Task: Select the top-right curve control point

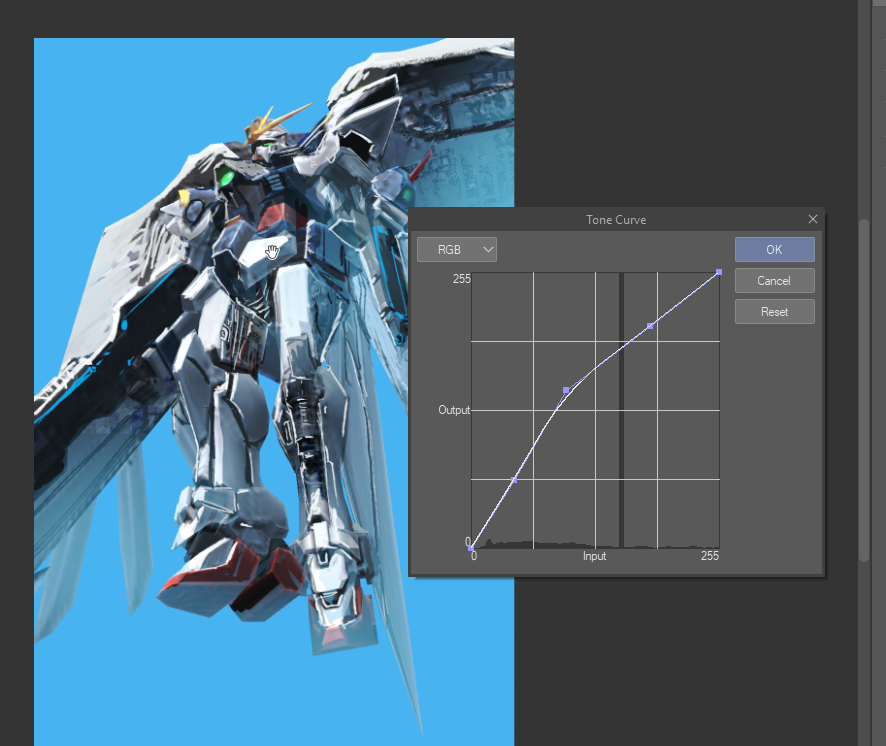Action: (x=719, y=272)
